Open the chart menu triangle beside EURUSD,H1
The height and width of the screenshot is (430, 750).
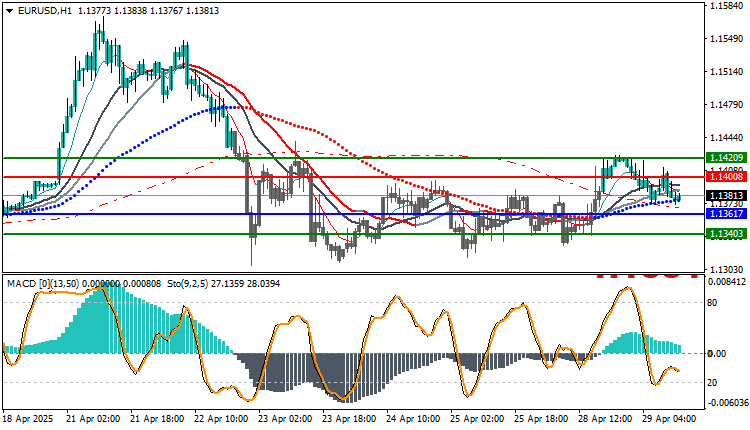tap(10, 11)
